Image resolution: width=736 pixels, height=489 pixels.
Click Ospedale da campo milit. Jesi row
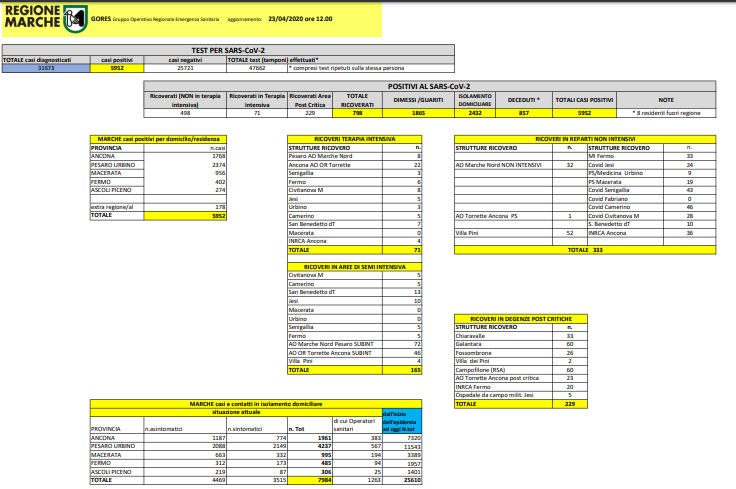pos(521,395)
